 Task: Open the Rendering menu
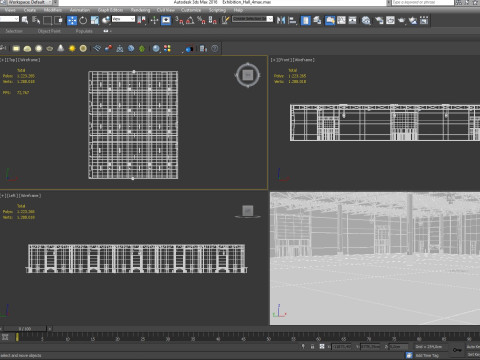[x=140, y=10]
